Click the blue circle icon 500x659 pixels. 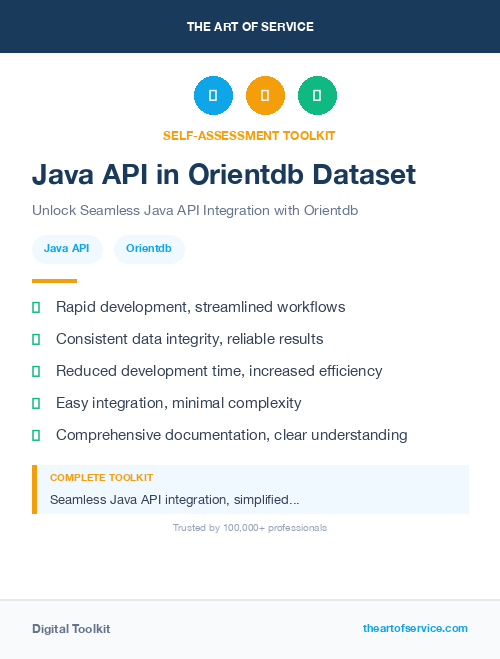213,95
